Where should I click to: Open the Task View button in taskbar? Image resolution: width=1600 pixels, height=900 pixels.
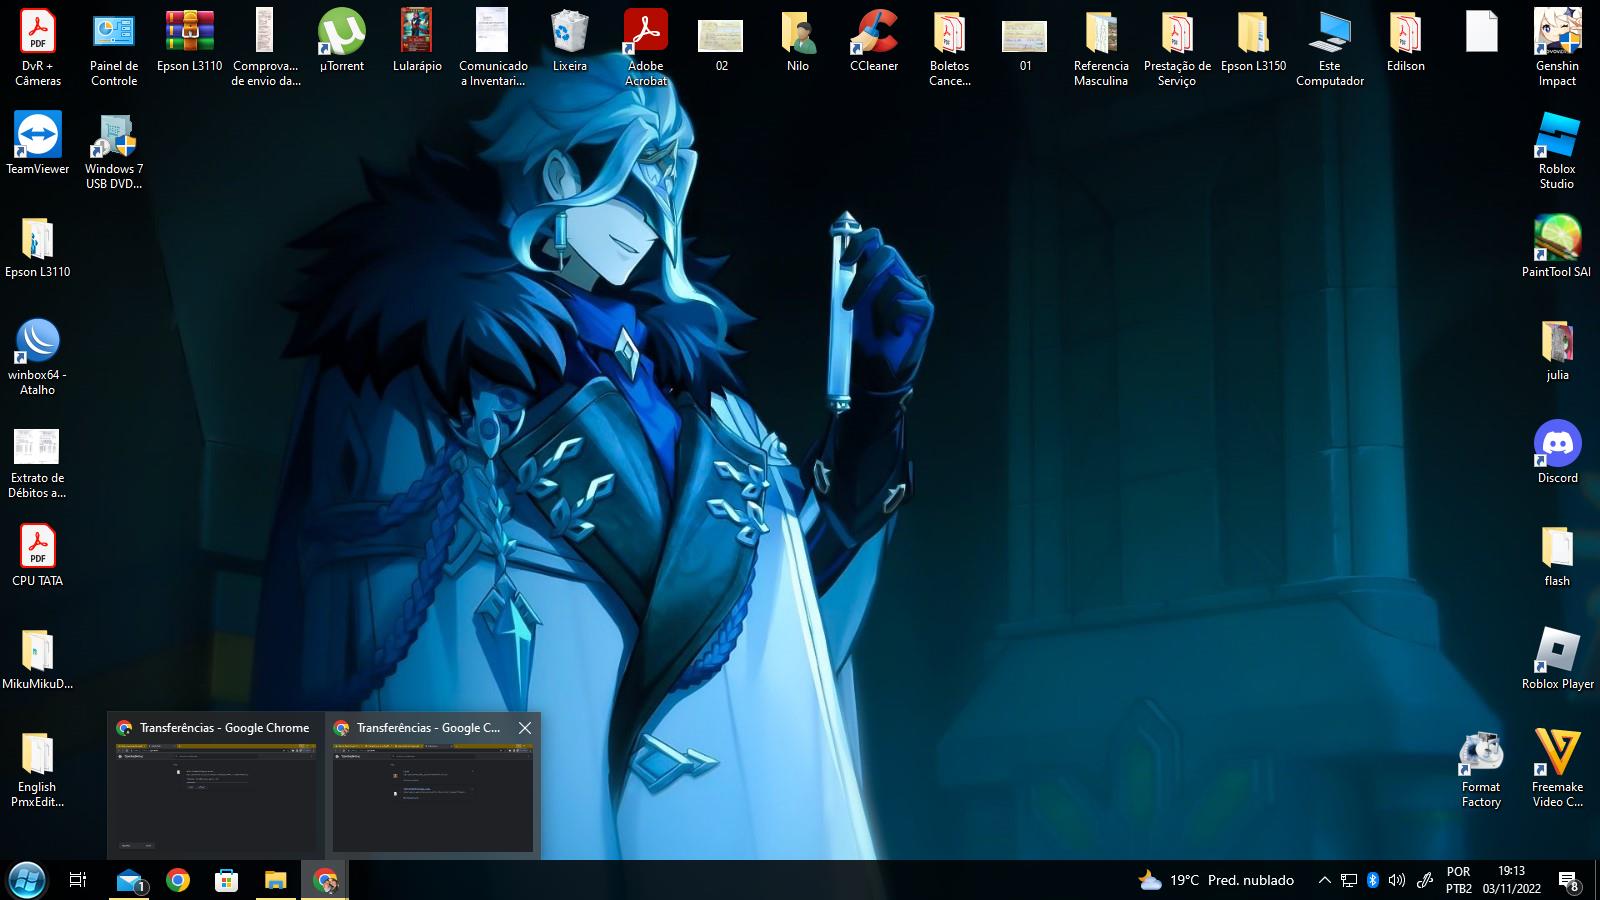(77, 880)
